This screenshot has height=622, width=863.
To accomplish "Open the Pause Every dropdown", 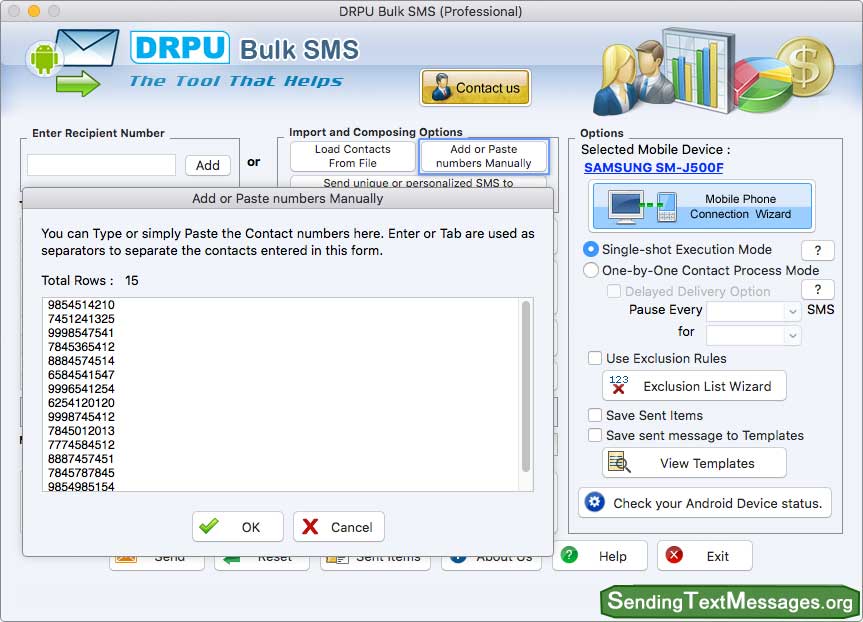I will [754, 312].
